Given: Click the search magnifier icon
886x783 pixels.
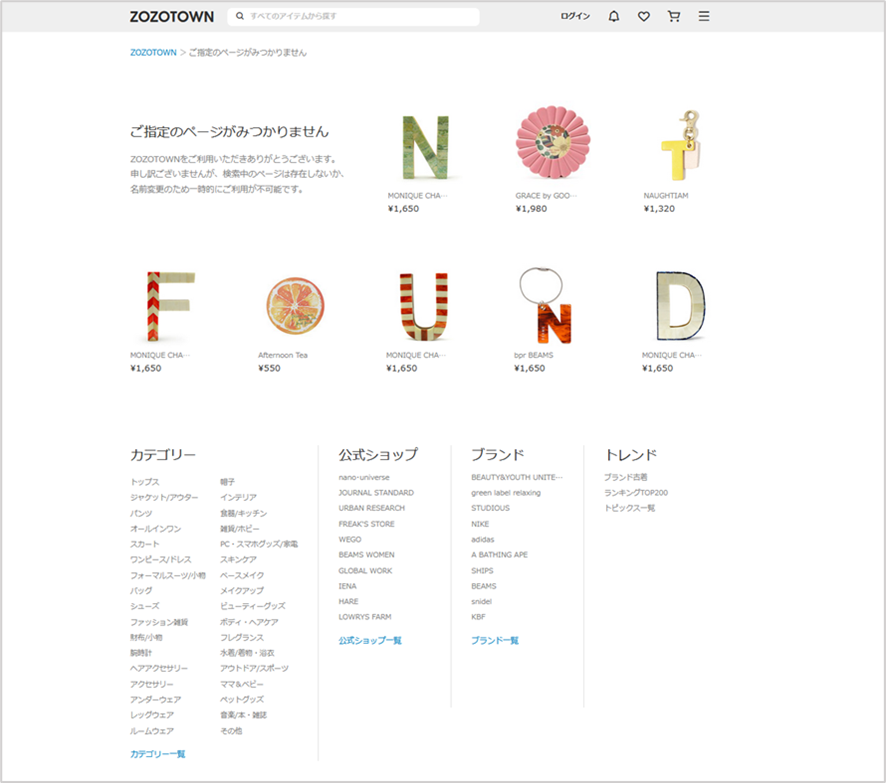Looking at the screenshot, I should click(240, 16).
